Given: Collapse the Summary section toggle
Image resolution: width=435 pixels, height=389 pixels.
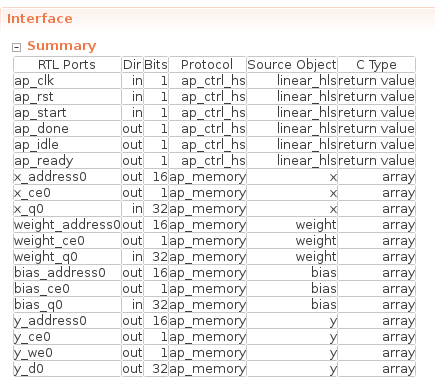Looking at the screenshot, I should pos(16,47).
